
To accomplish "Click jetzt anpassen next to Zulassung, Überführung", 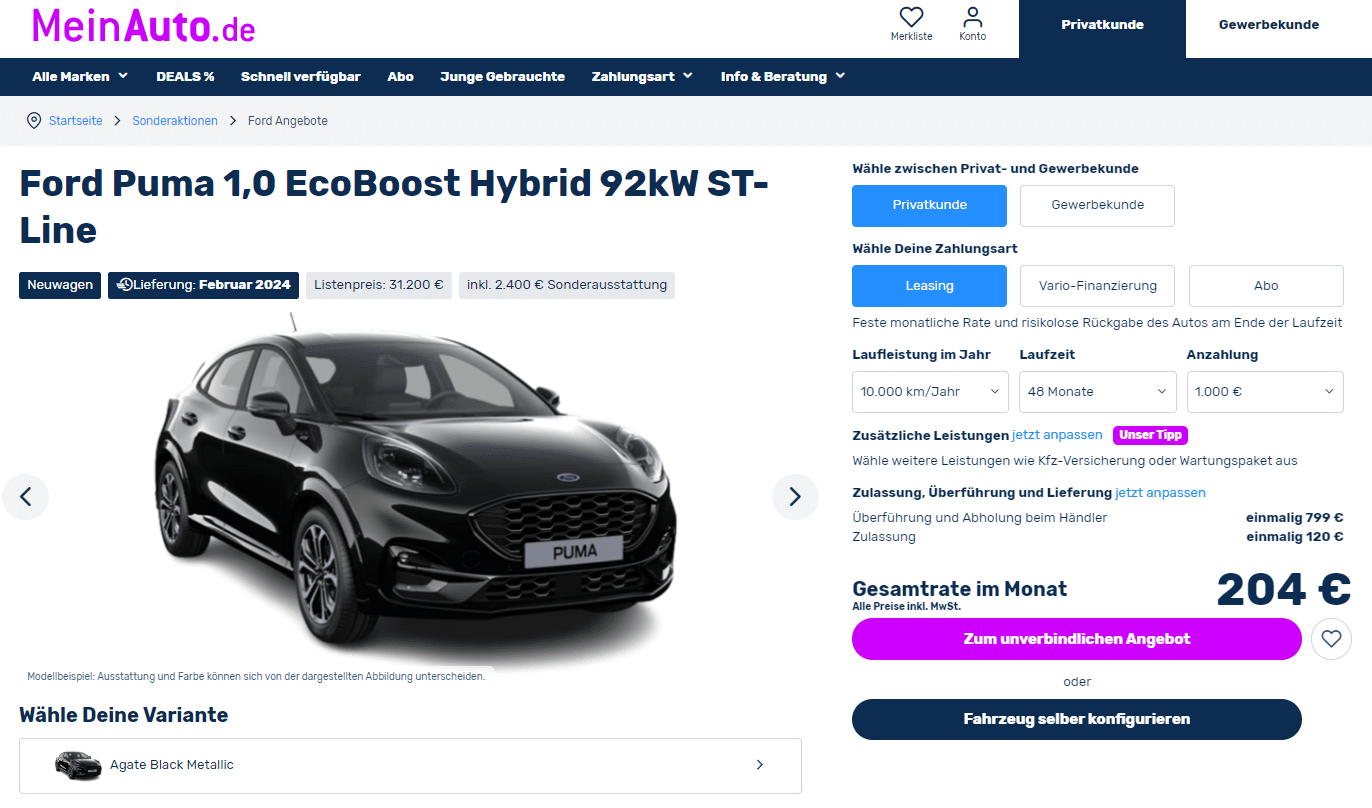I will (x=1160, y=493).
